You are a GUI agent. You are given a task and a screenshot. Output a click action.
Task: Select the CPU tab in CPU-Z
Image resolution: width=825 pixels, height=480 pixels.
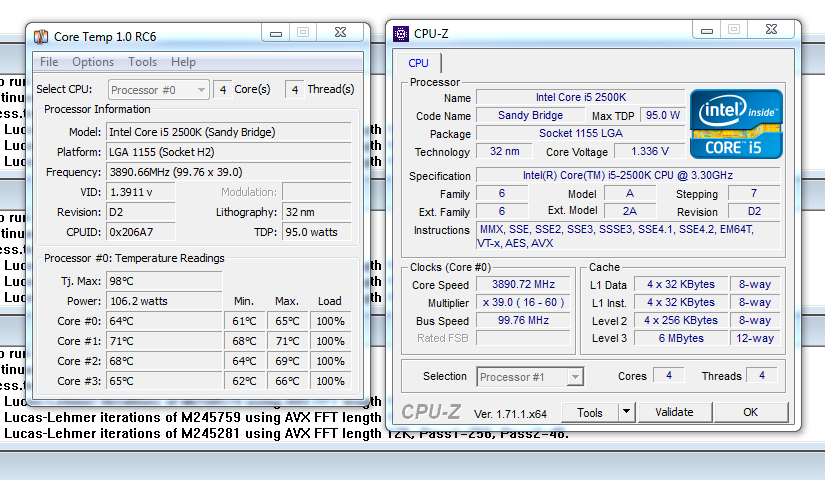point(418,63)
